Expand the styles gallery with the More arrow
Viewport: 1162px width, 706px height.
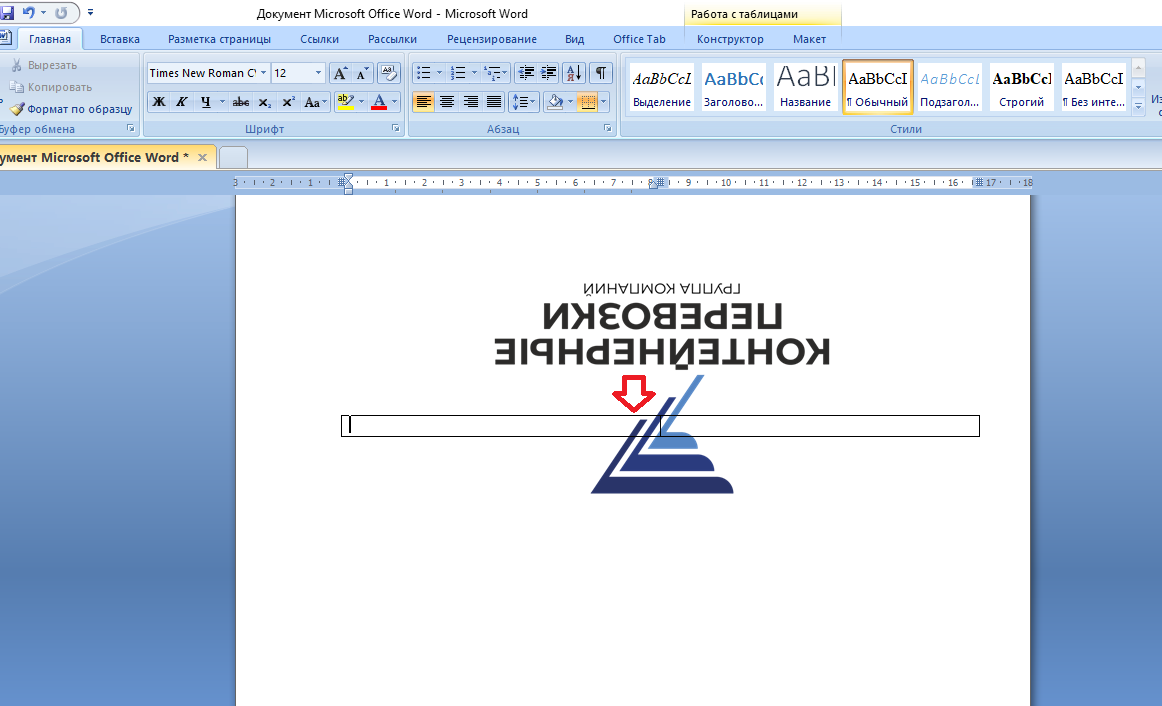pos(1139,106)
